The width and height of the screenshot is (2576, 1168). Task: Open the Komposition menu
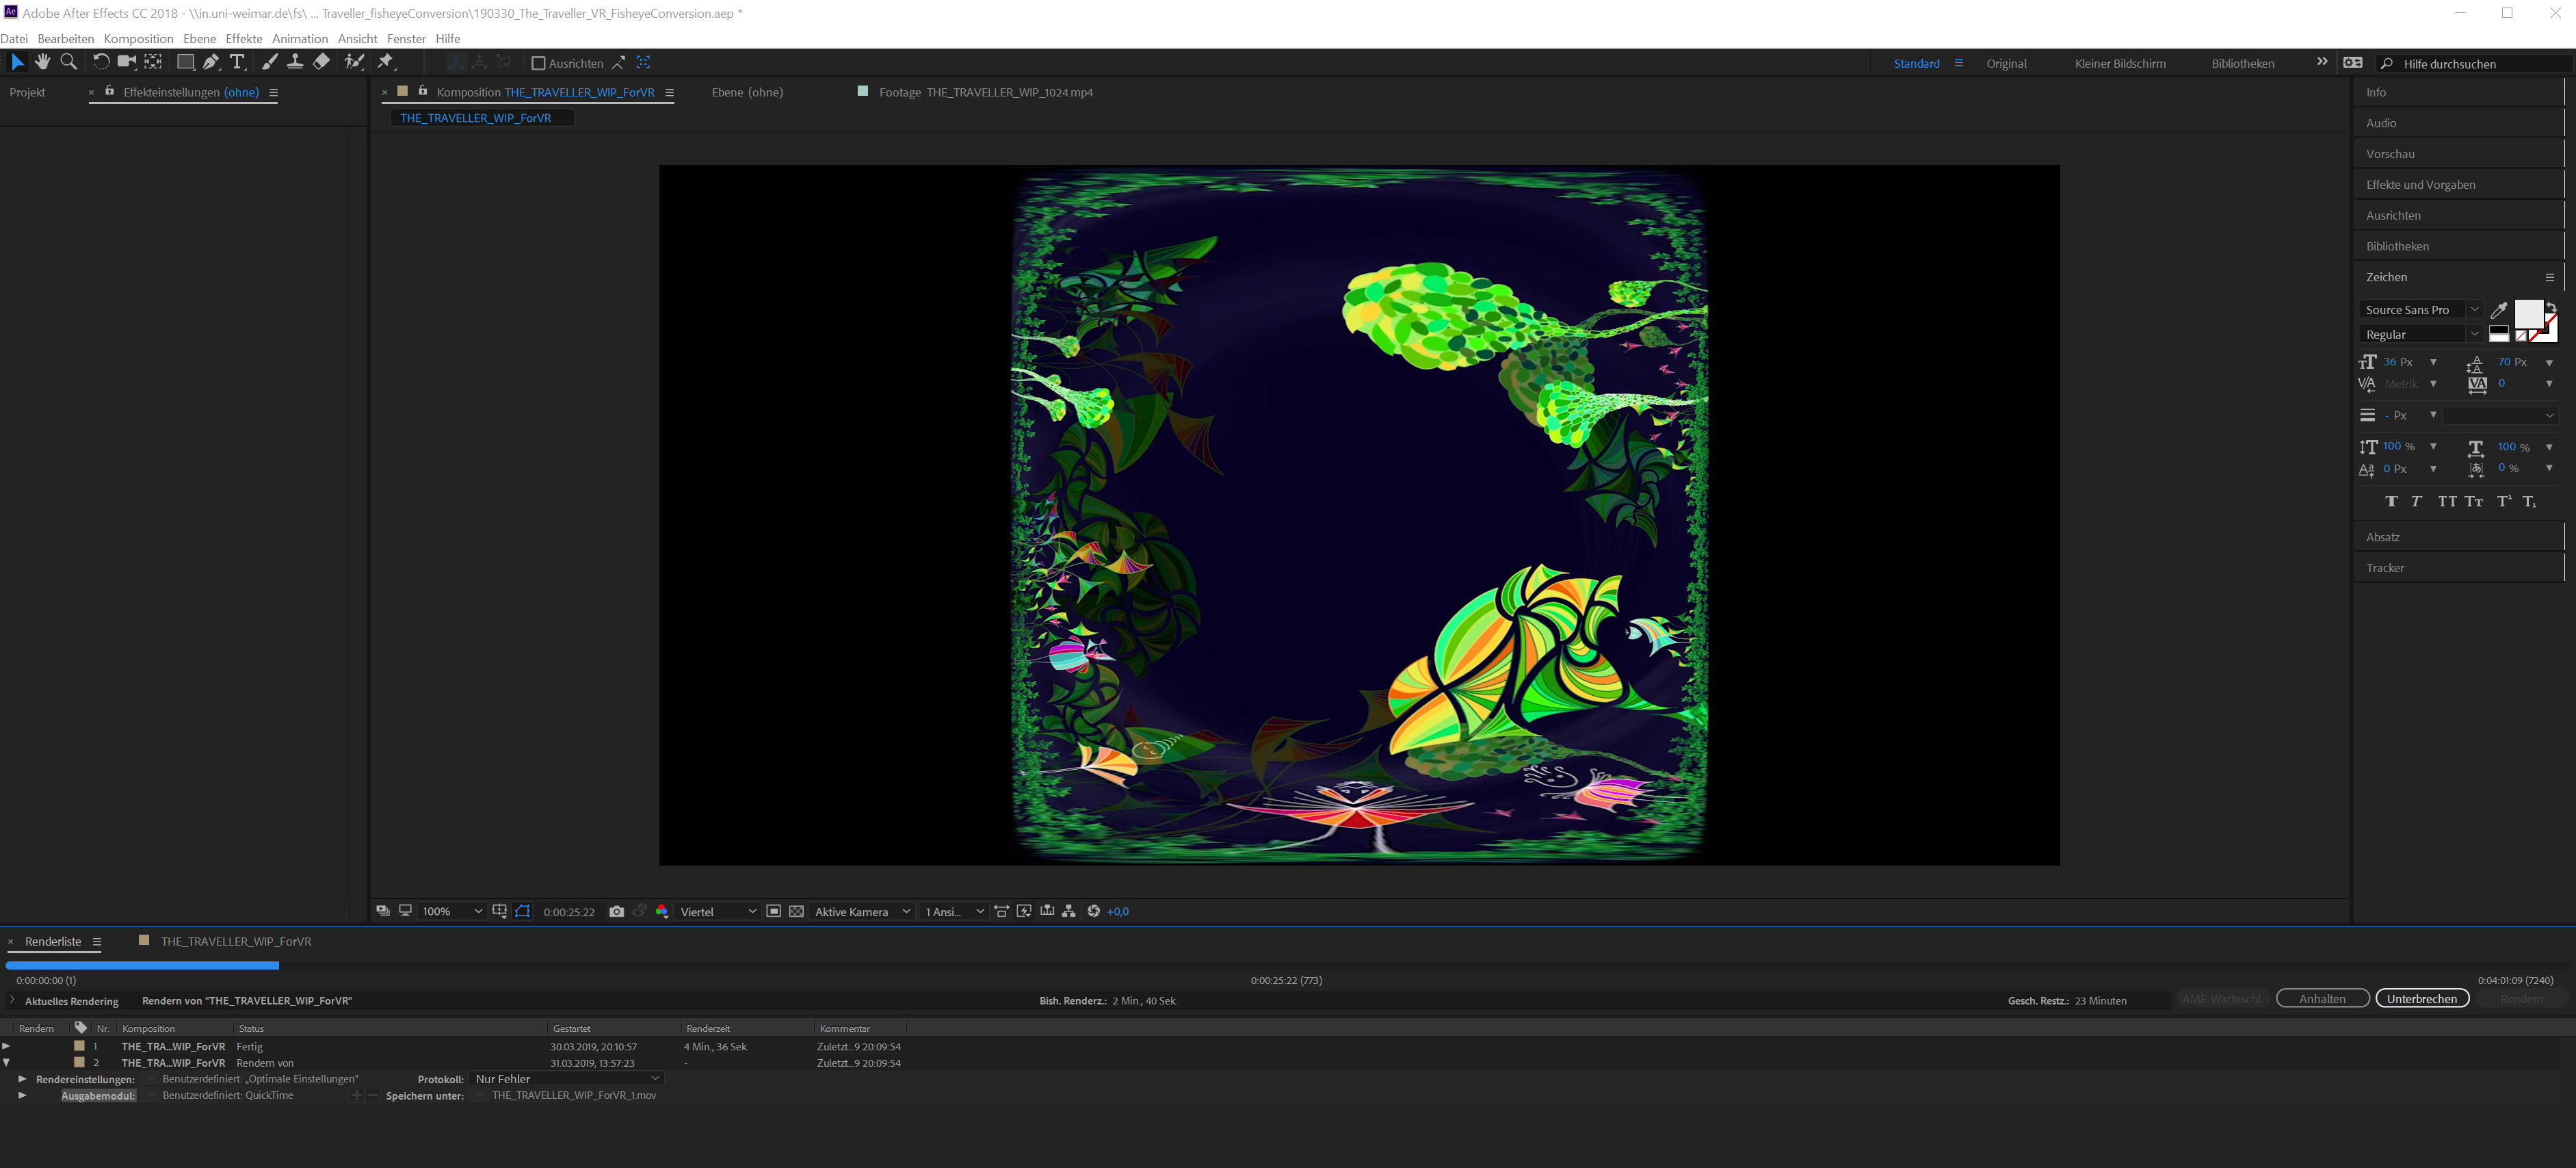[x=138, y=39]
